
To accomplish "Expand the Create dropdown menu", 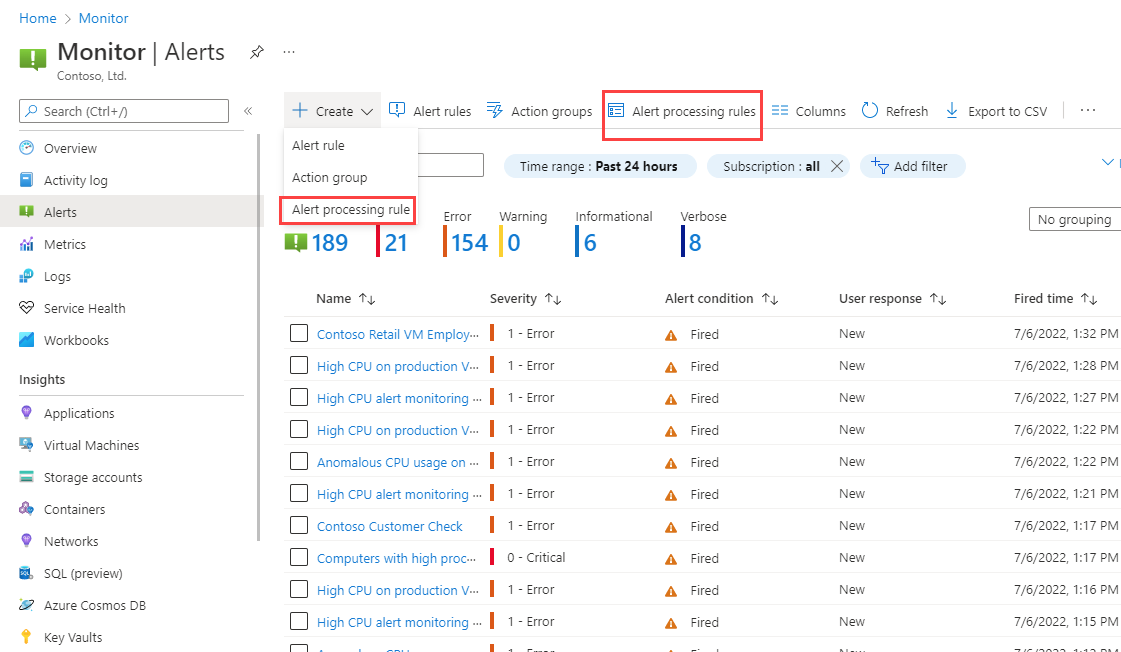I will [332, 110].
